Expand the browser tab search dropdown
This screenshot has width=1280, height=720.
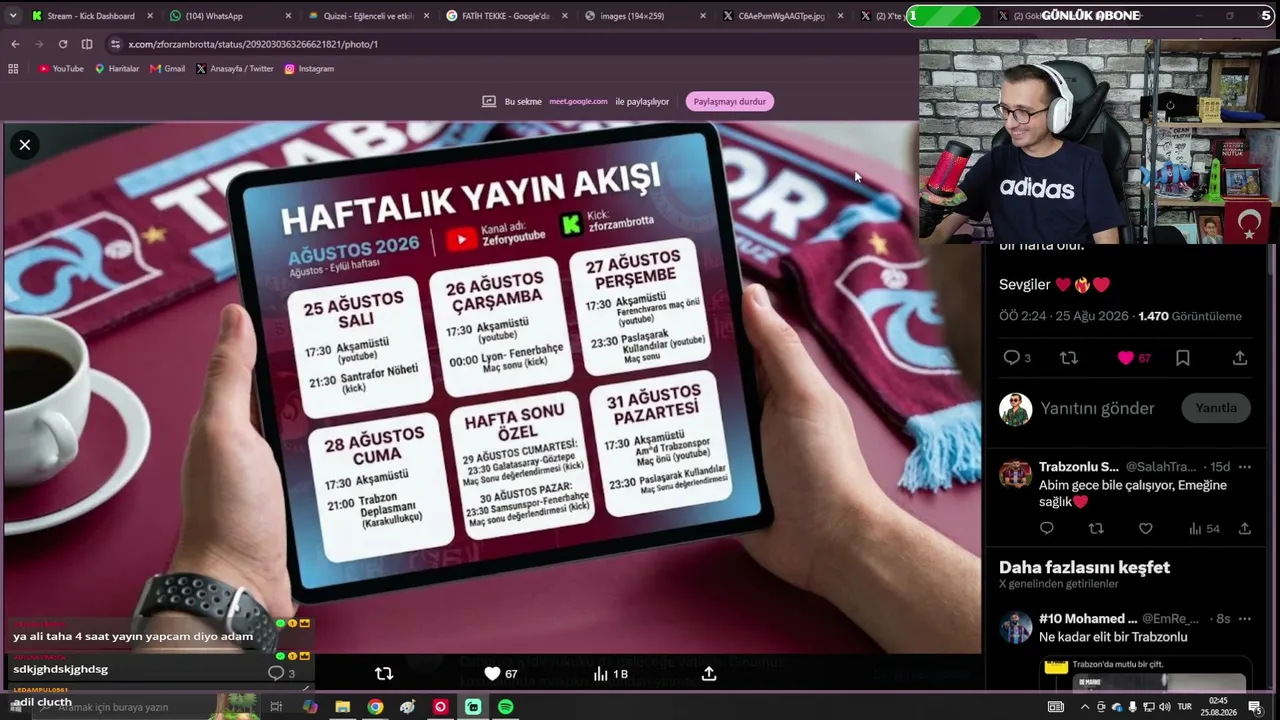point(13,16)
